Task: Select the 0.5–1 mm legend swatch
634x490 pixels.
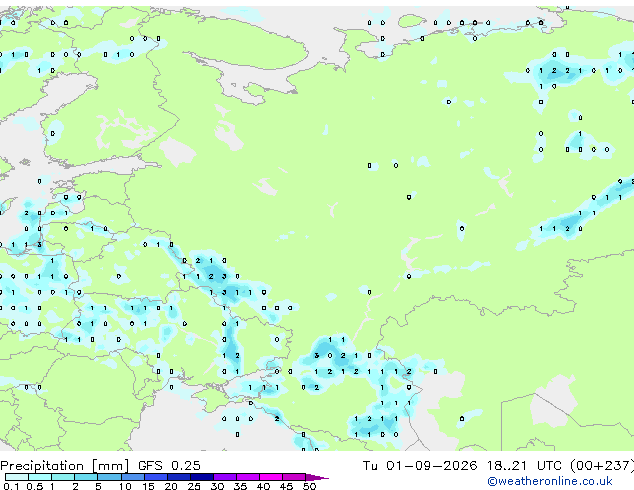Action: [40, 477]
